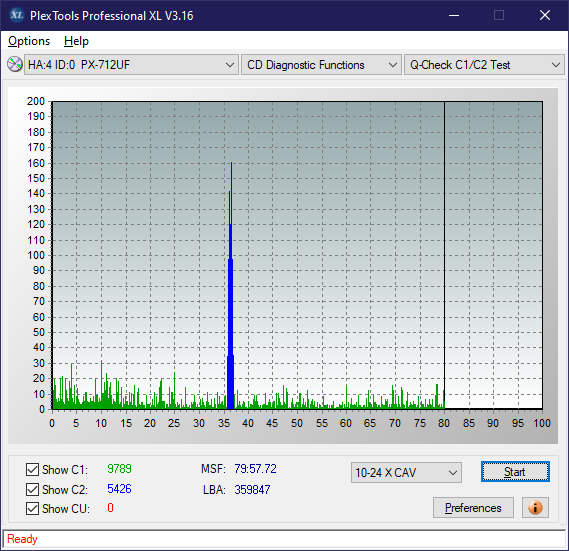Click the Start button
Viewport: 569px width, 551px height.
[515, 472]
